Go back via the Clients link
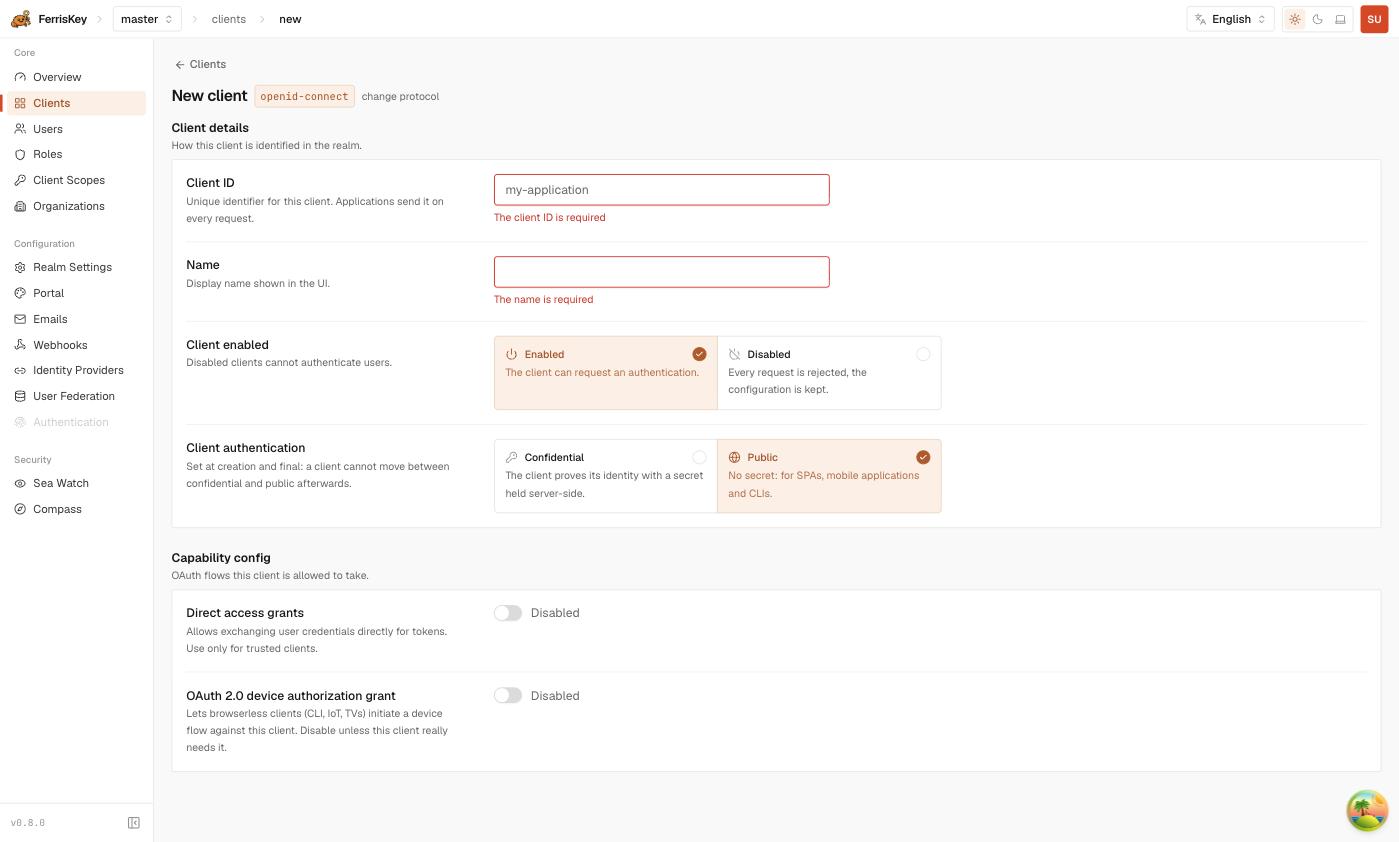Image resolution: width=1399 pixels, height=842 pixels. (200, 64)
